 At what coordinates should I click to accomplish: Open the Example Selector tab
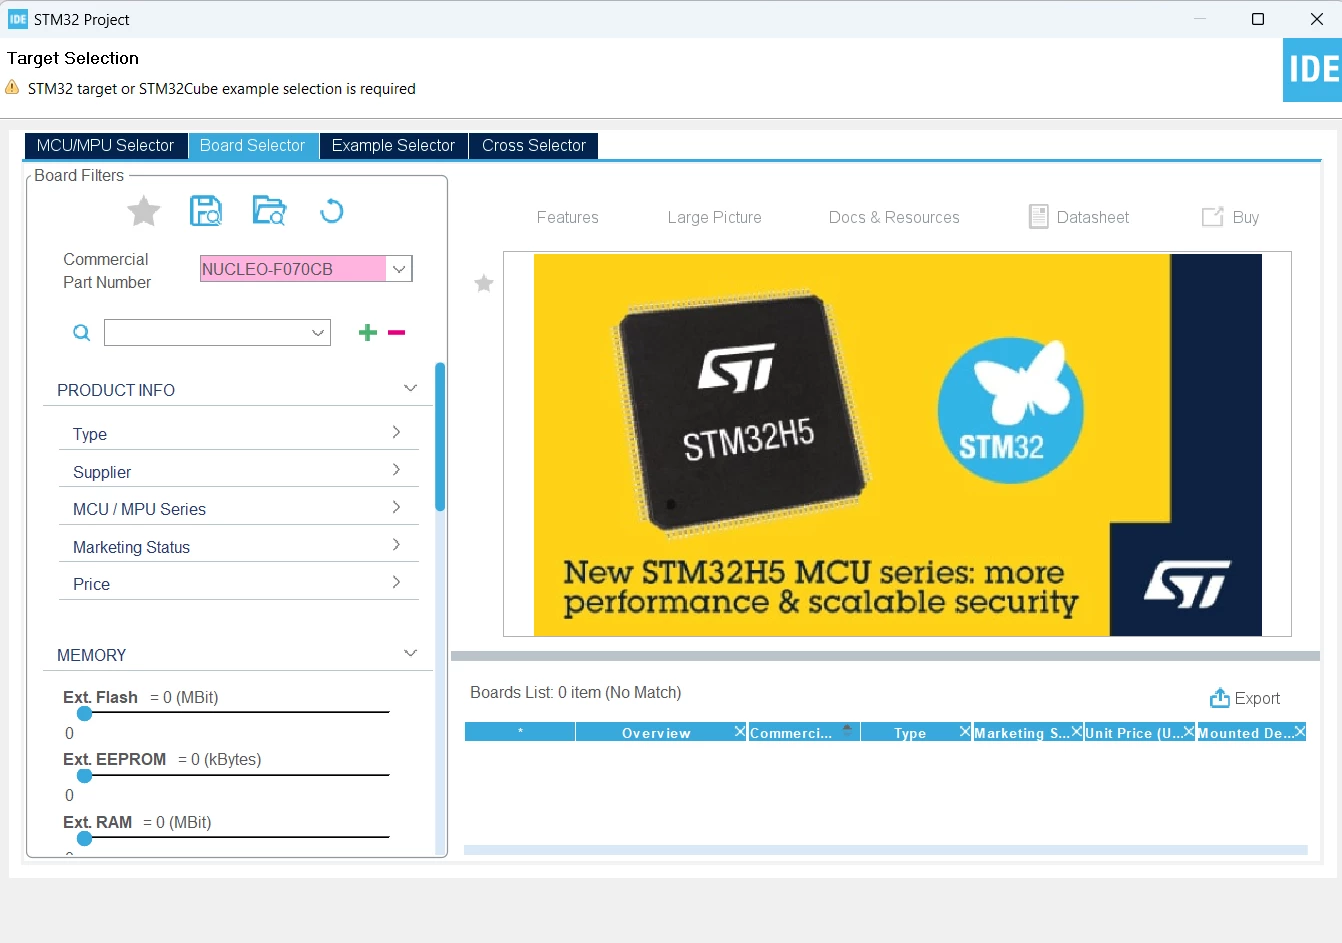coord(393,146)
